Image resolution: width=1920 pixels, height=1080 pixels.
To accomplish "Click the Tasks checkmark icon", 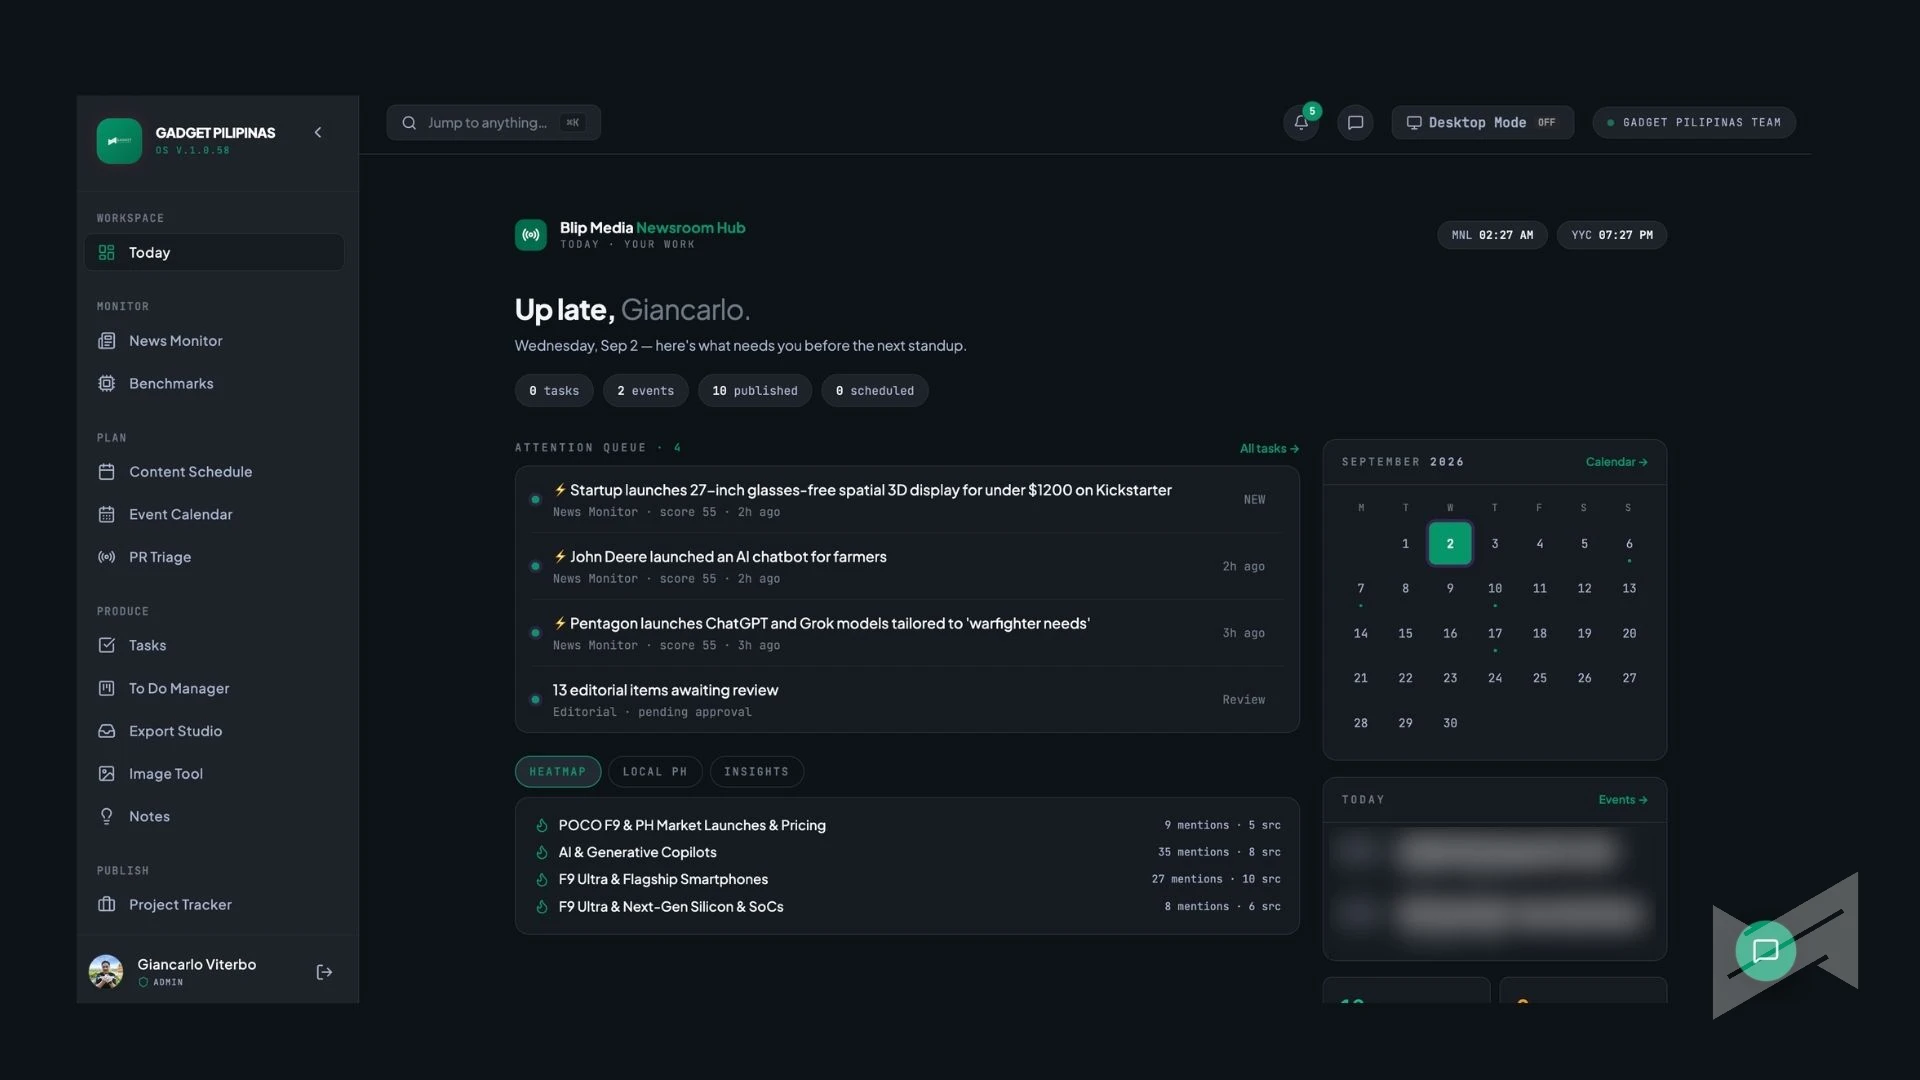I will 107,646.
